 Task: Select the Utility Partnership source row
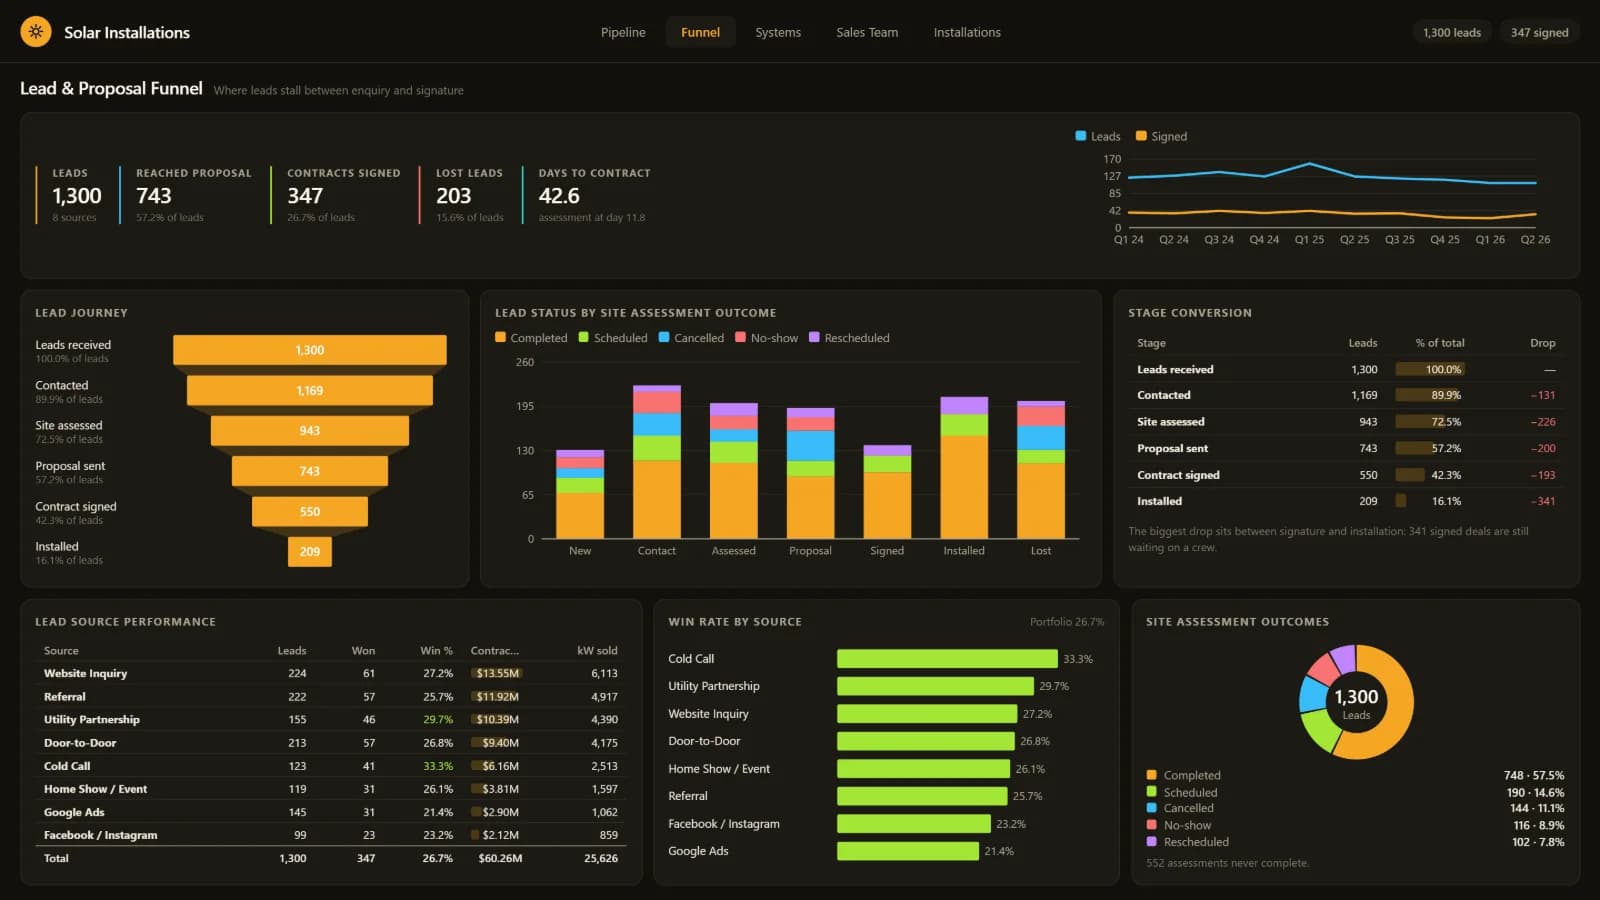[x=331, y=719]
